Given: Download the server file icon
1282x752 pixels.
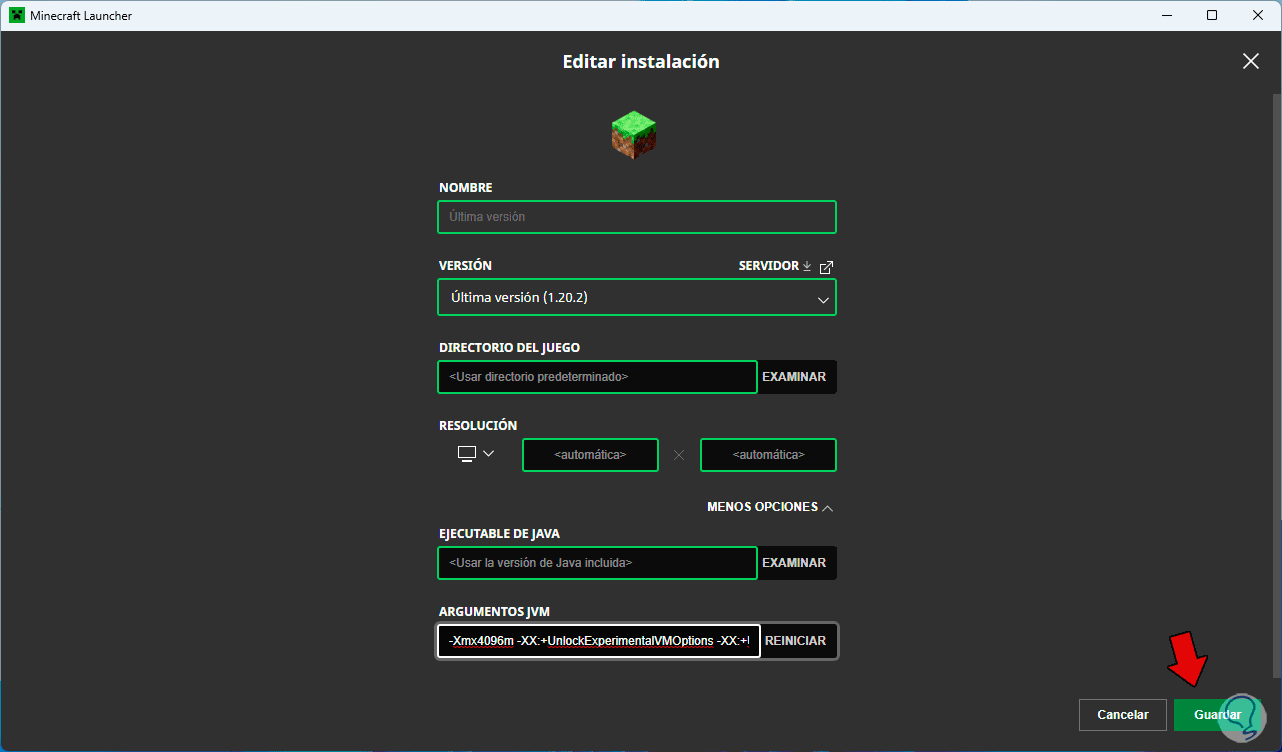Looking at the screenshot, I should click(x=807, y=266).
